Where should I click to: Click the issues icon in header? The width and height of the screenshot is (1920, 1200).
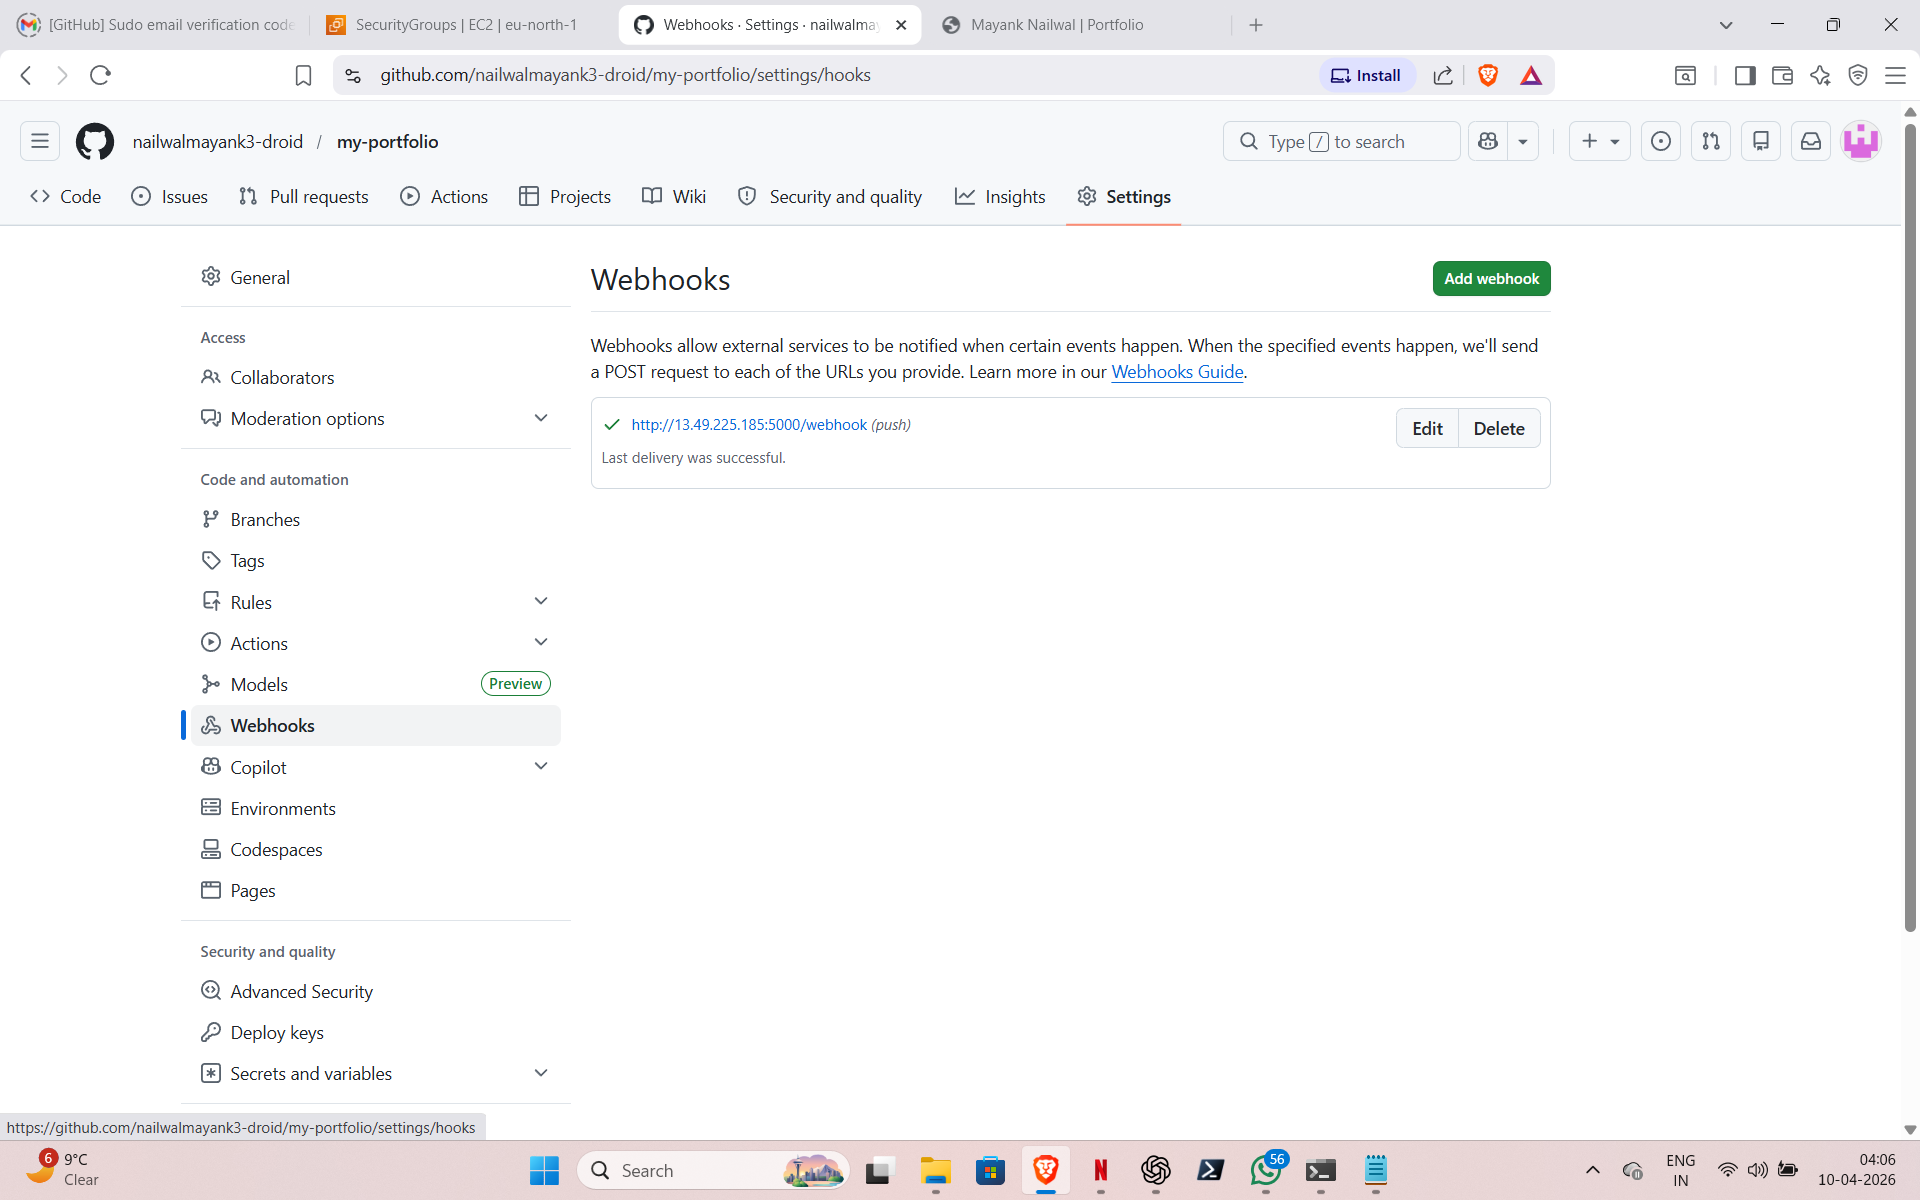tap(1660, 141)
